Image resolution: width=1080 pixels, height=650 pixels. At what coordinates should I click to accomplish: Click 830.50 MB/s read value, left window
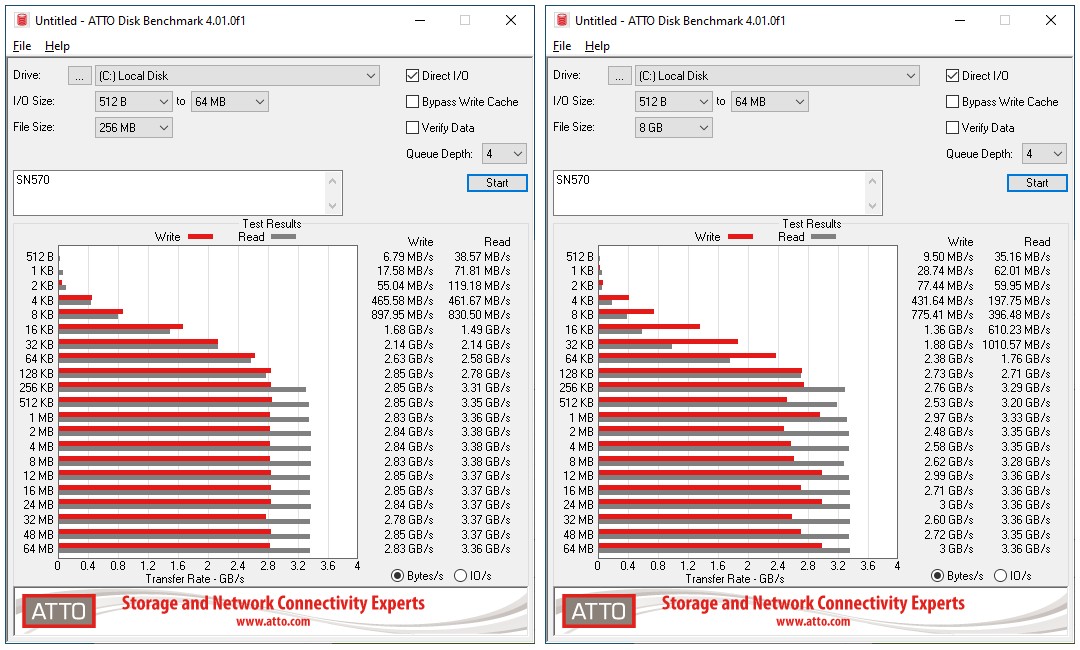click(479, 315)
